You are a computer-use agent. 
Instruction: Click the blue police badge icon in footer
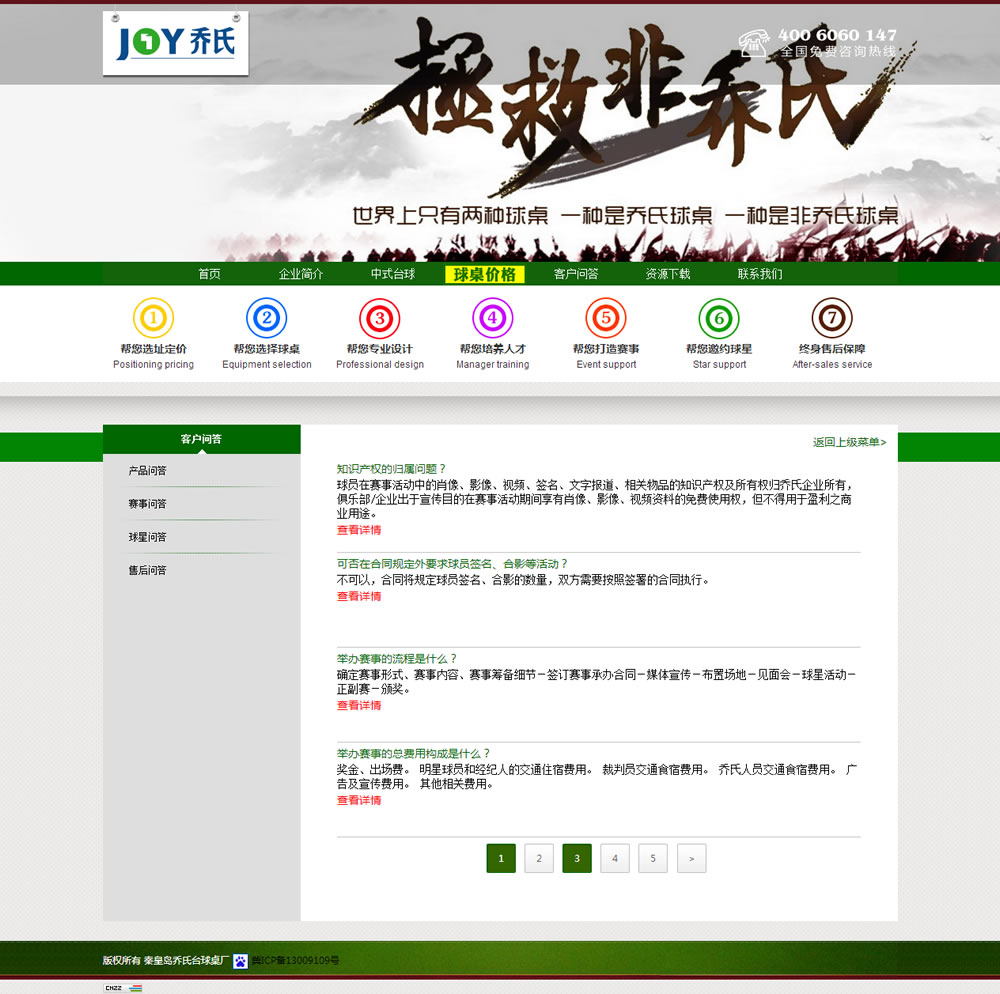click(x=240, y=960)
